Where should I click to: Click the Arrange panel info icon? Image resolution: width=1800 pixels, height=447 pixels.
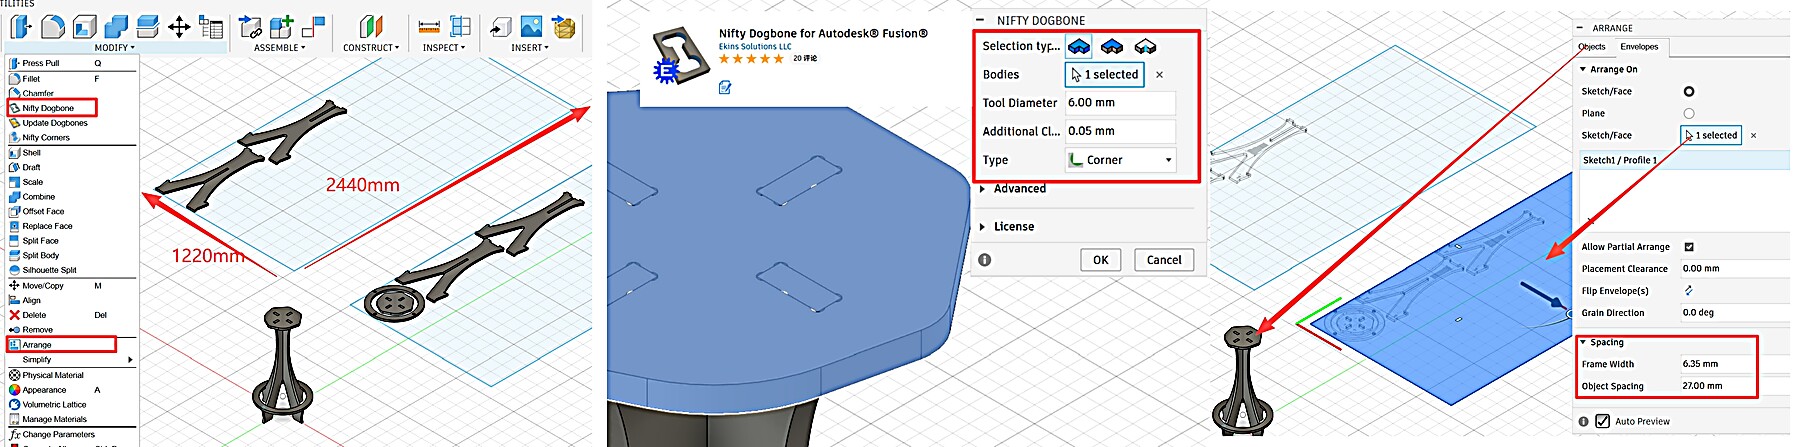coord(1583,421)
